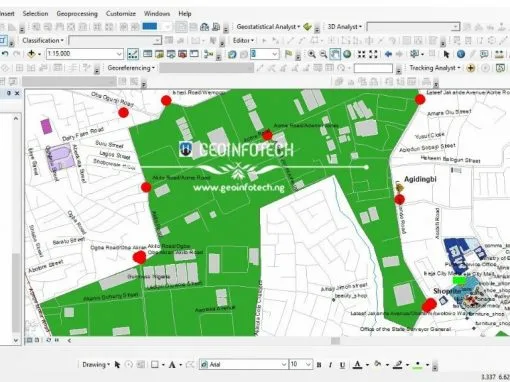This screenshot has height=382, width=510.
Task: Click the Fixed Zoom In icon
Action: [x=361, y=54]
